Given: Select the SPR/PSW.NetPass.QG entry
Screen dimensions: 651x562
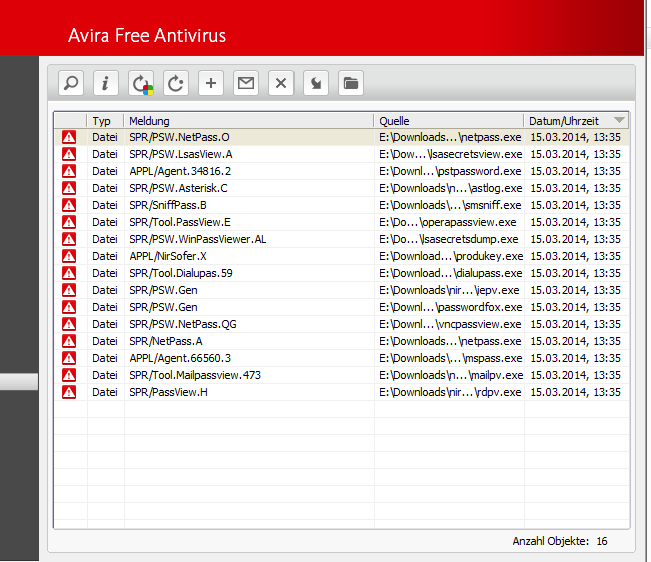Looking at the screenshot, I should click(x=342, y=324).
